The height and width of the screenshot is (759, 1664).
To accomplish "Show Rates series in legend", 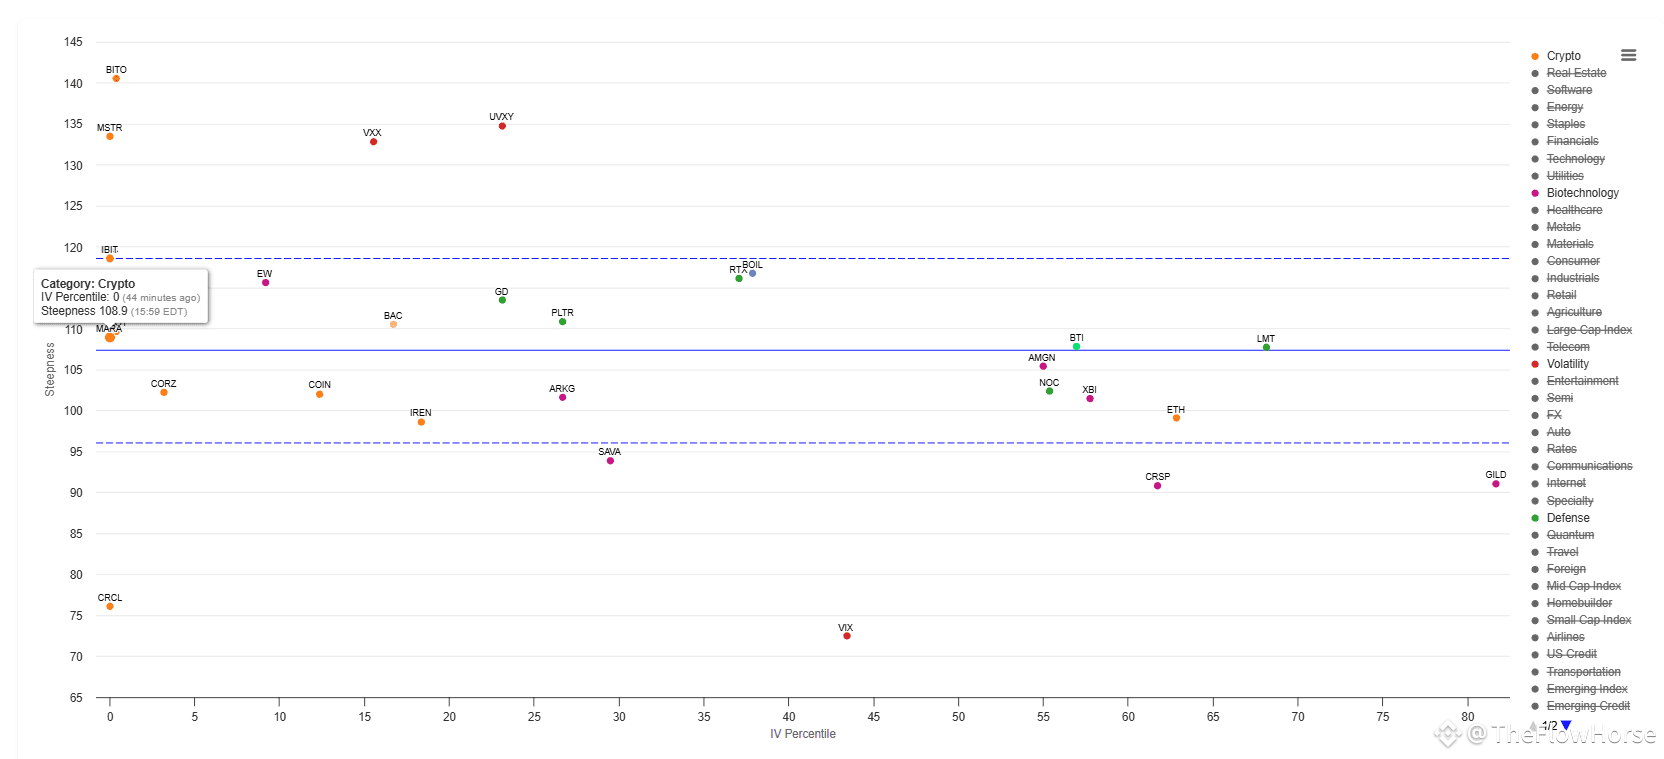I will point(1562,449).
